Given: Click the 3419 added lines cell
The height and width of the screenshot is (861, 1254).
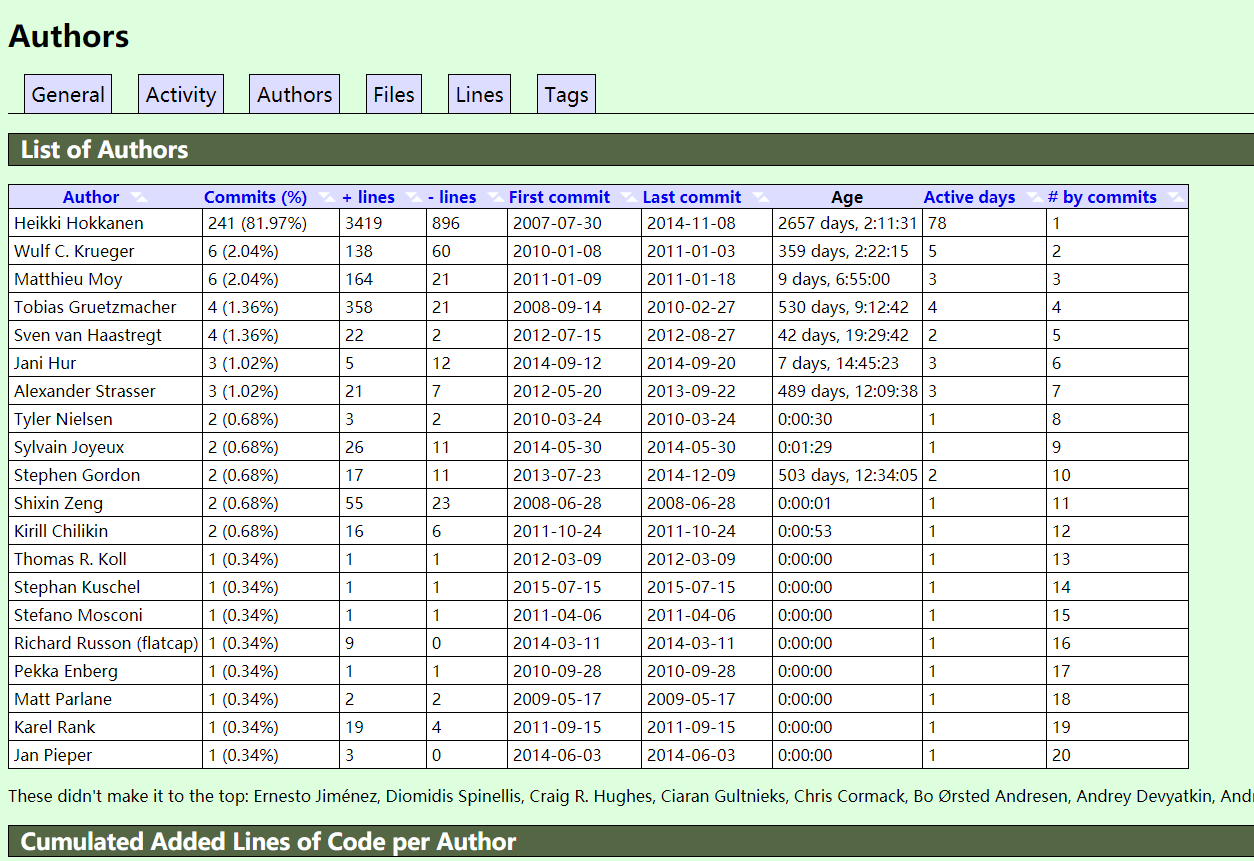Looking at the screenshot, I should 383,223.
